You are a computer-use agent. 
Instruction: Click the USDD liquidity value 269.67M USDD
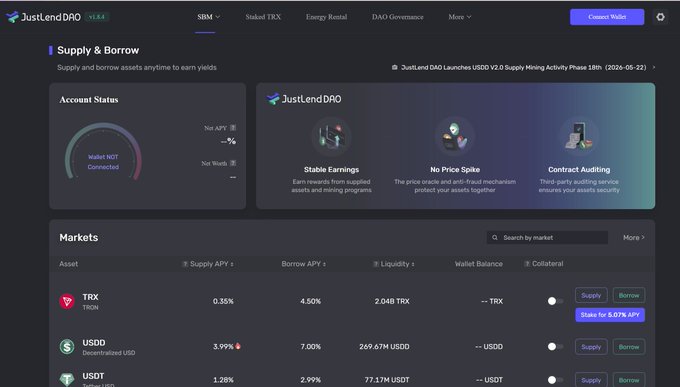[x=384, y=347]
